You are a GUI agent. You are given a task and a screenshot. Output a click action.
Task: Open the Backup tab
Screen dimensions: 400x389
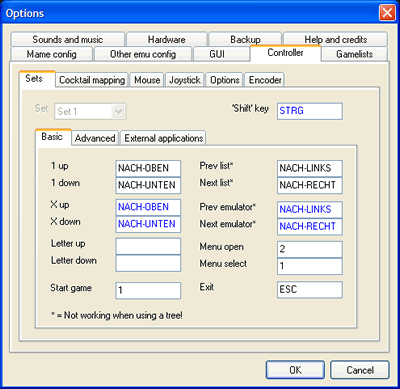click(245, 39)
